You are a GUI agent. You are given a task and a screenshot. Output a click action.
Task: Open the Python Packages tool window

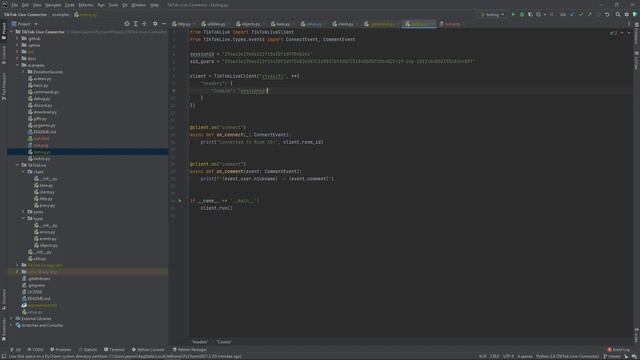pyautogui.click(x=190, y=349)
